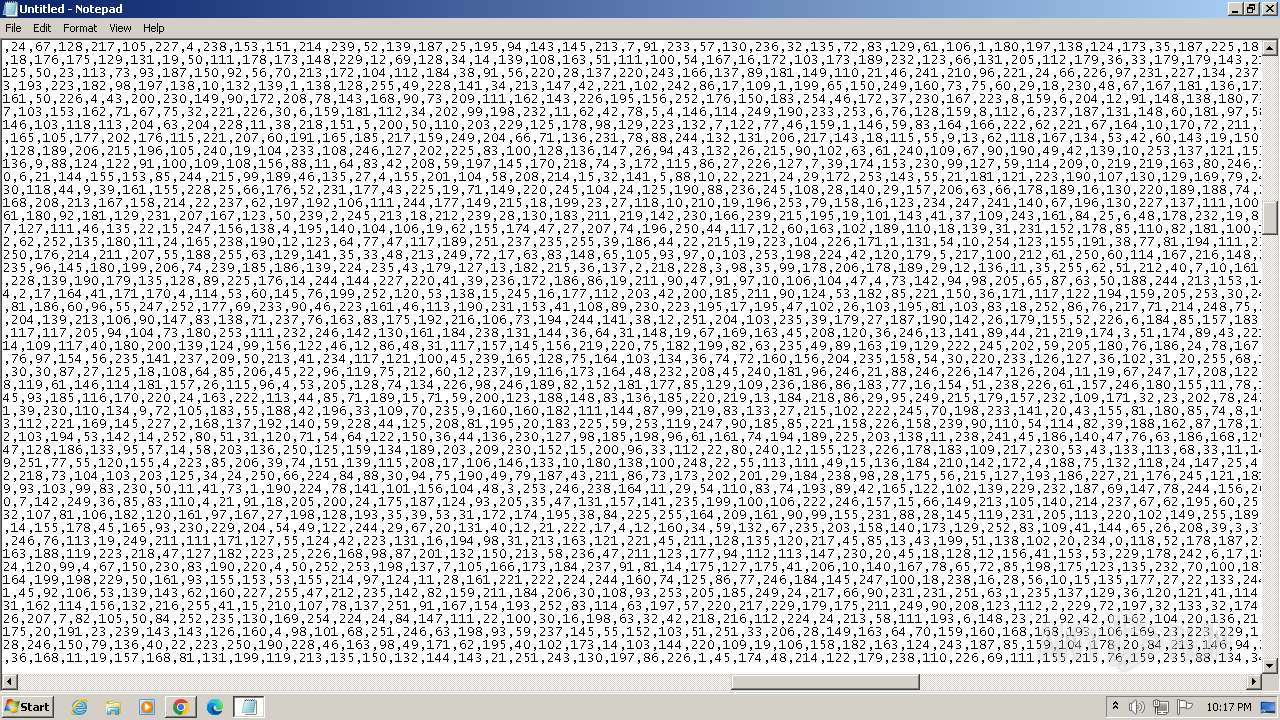Click the title text "Untitled - Notepad"
Screen dimensions: 1280x720
click(70, 9)
